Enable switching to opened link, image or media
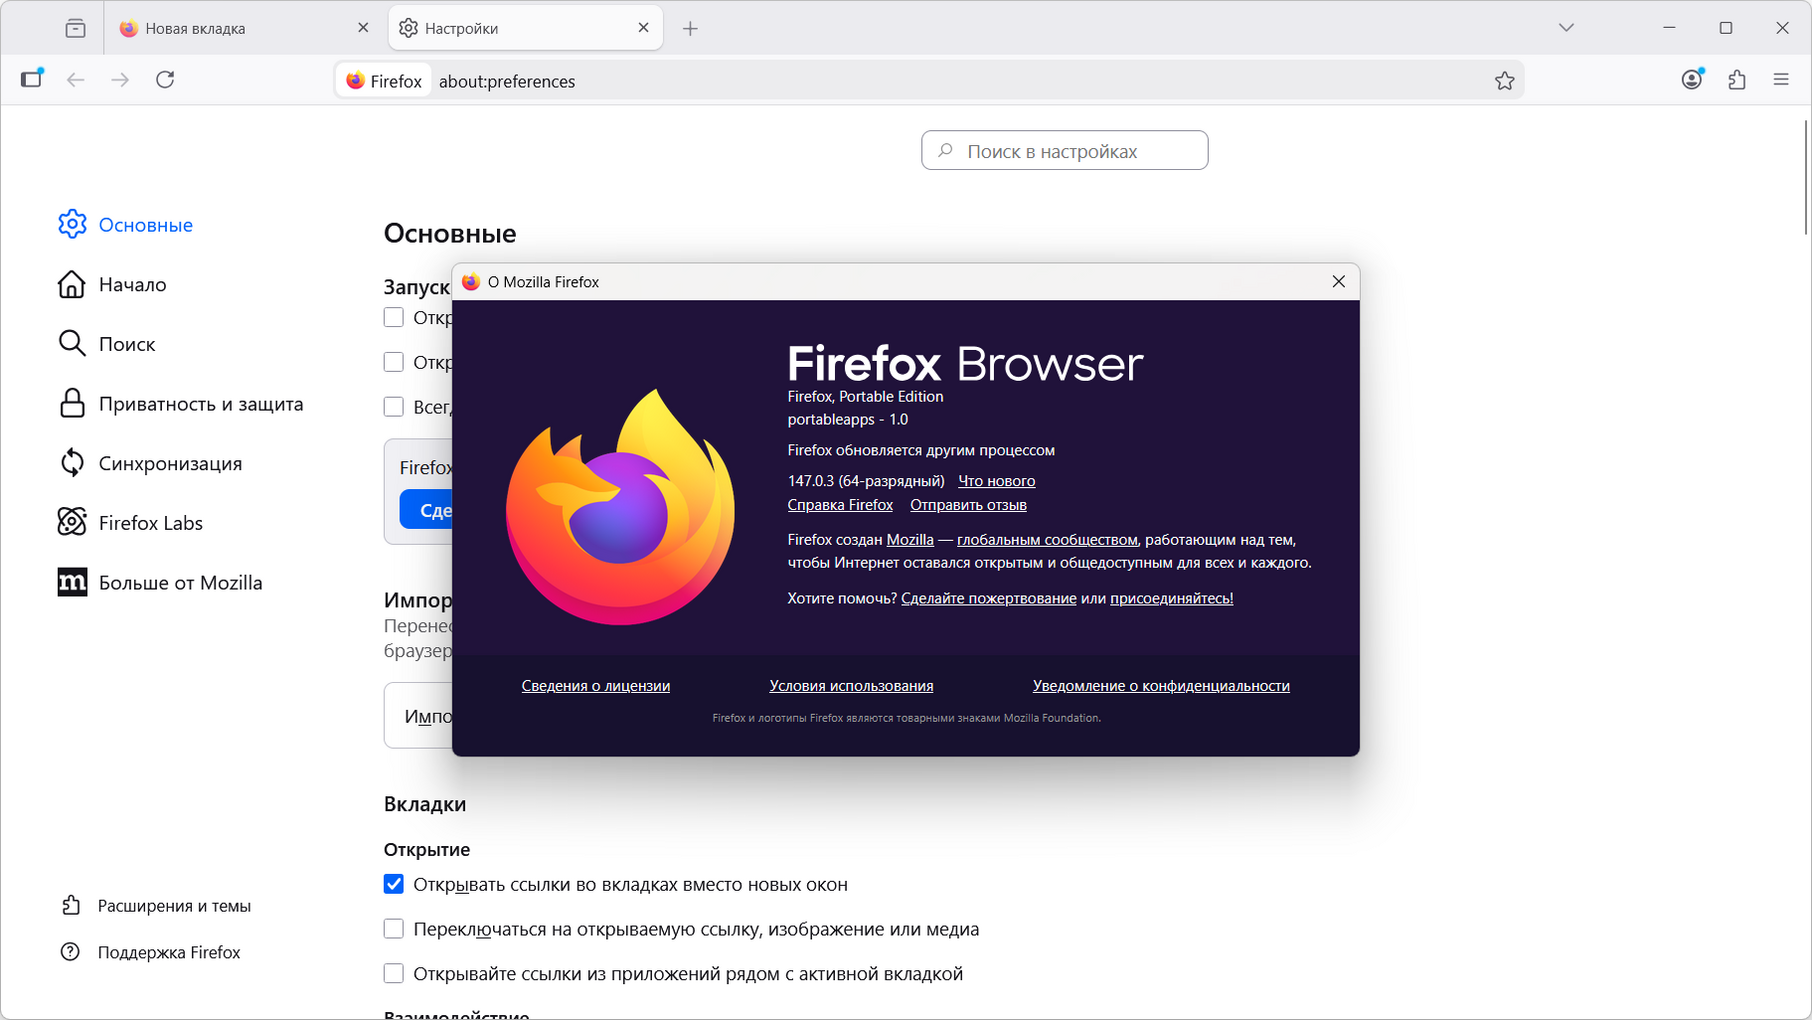Image resolution: width=1812 pixels, height=1020 pixels. point(394,929)
